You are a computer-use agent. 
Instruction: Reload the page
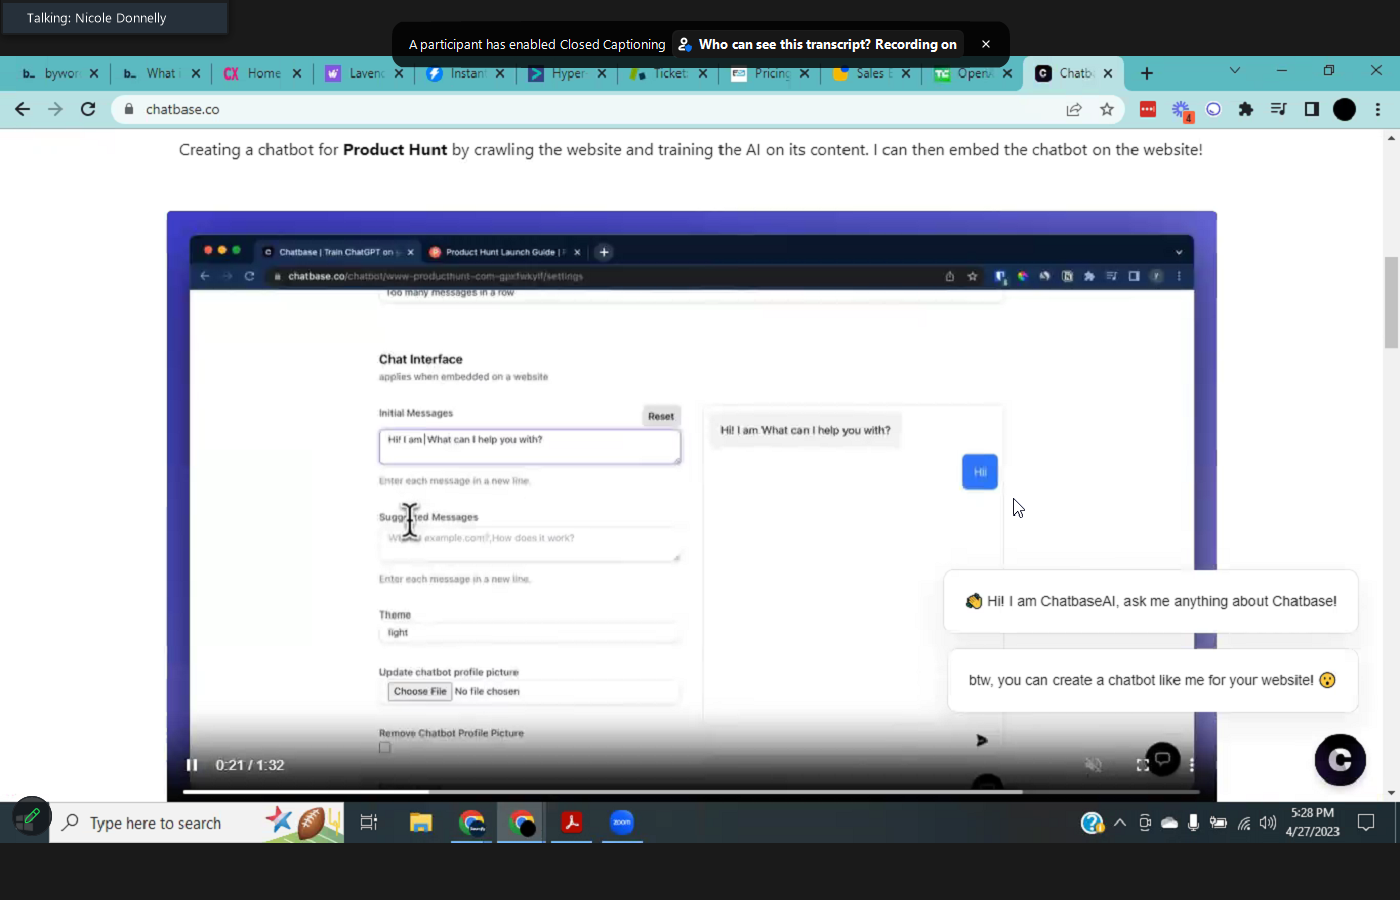88,110
